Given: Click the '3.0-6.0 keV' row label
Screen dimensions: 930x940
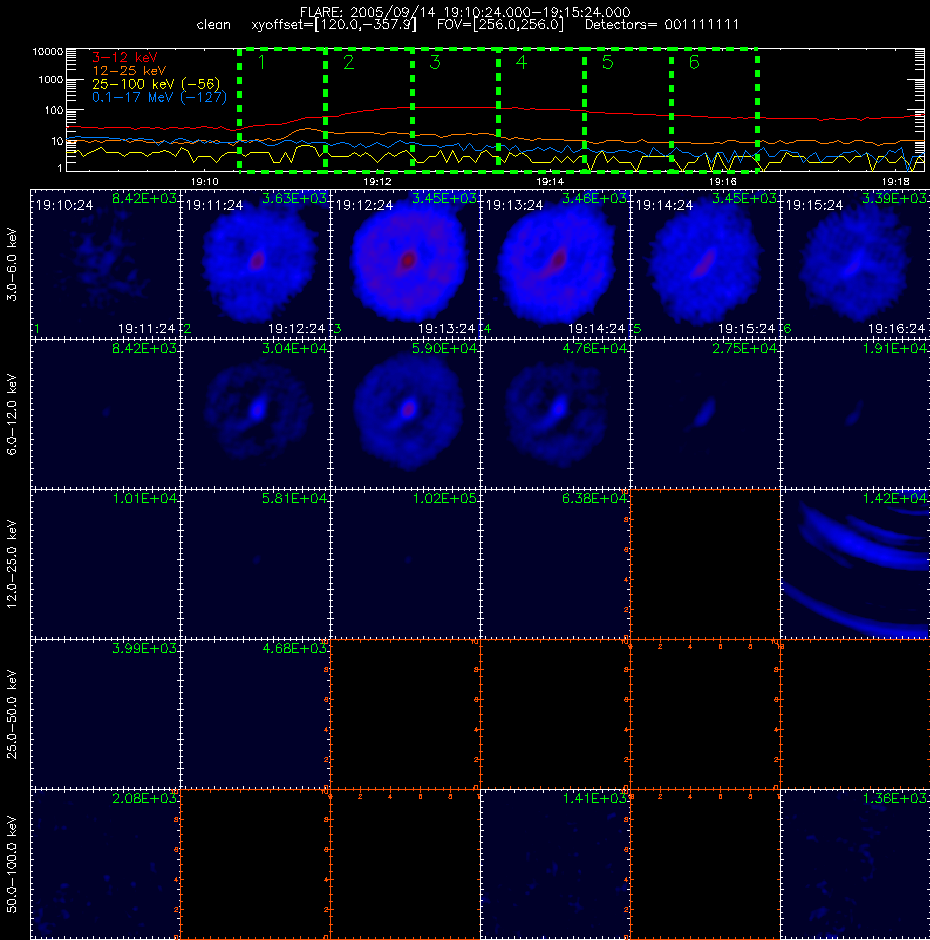Looking at the screenshot, I should click(12, 264).
